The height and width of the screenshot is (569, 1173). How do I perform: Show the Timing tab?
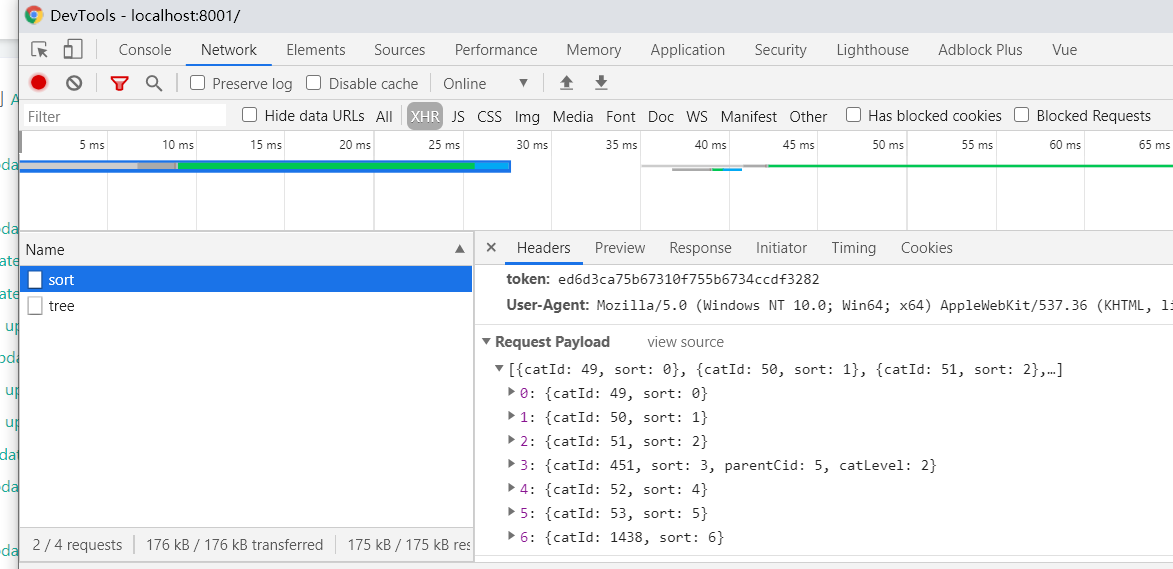(854, 248)
